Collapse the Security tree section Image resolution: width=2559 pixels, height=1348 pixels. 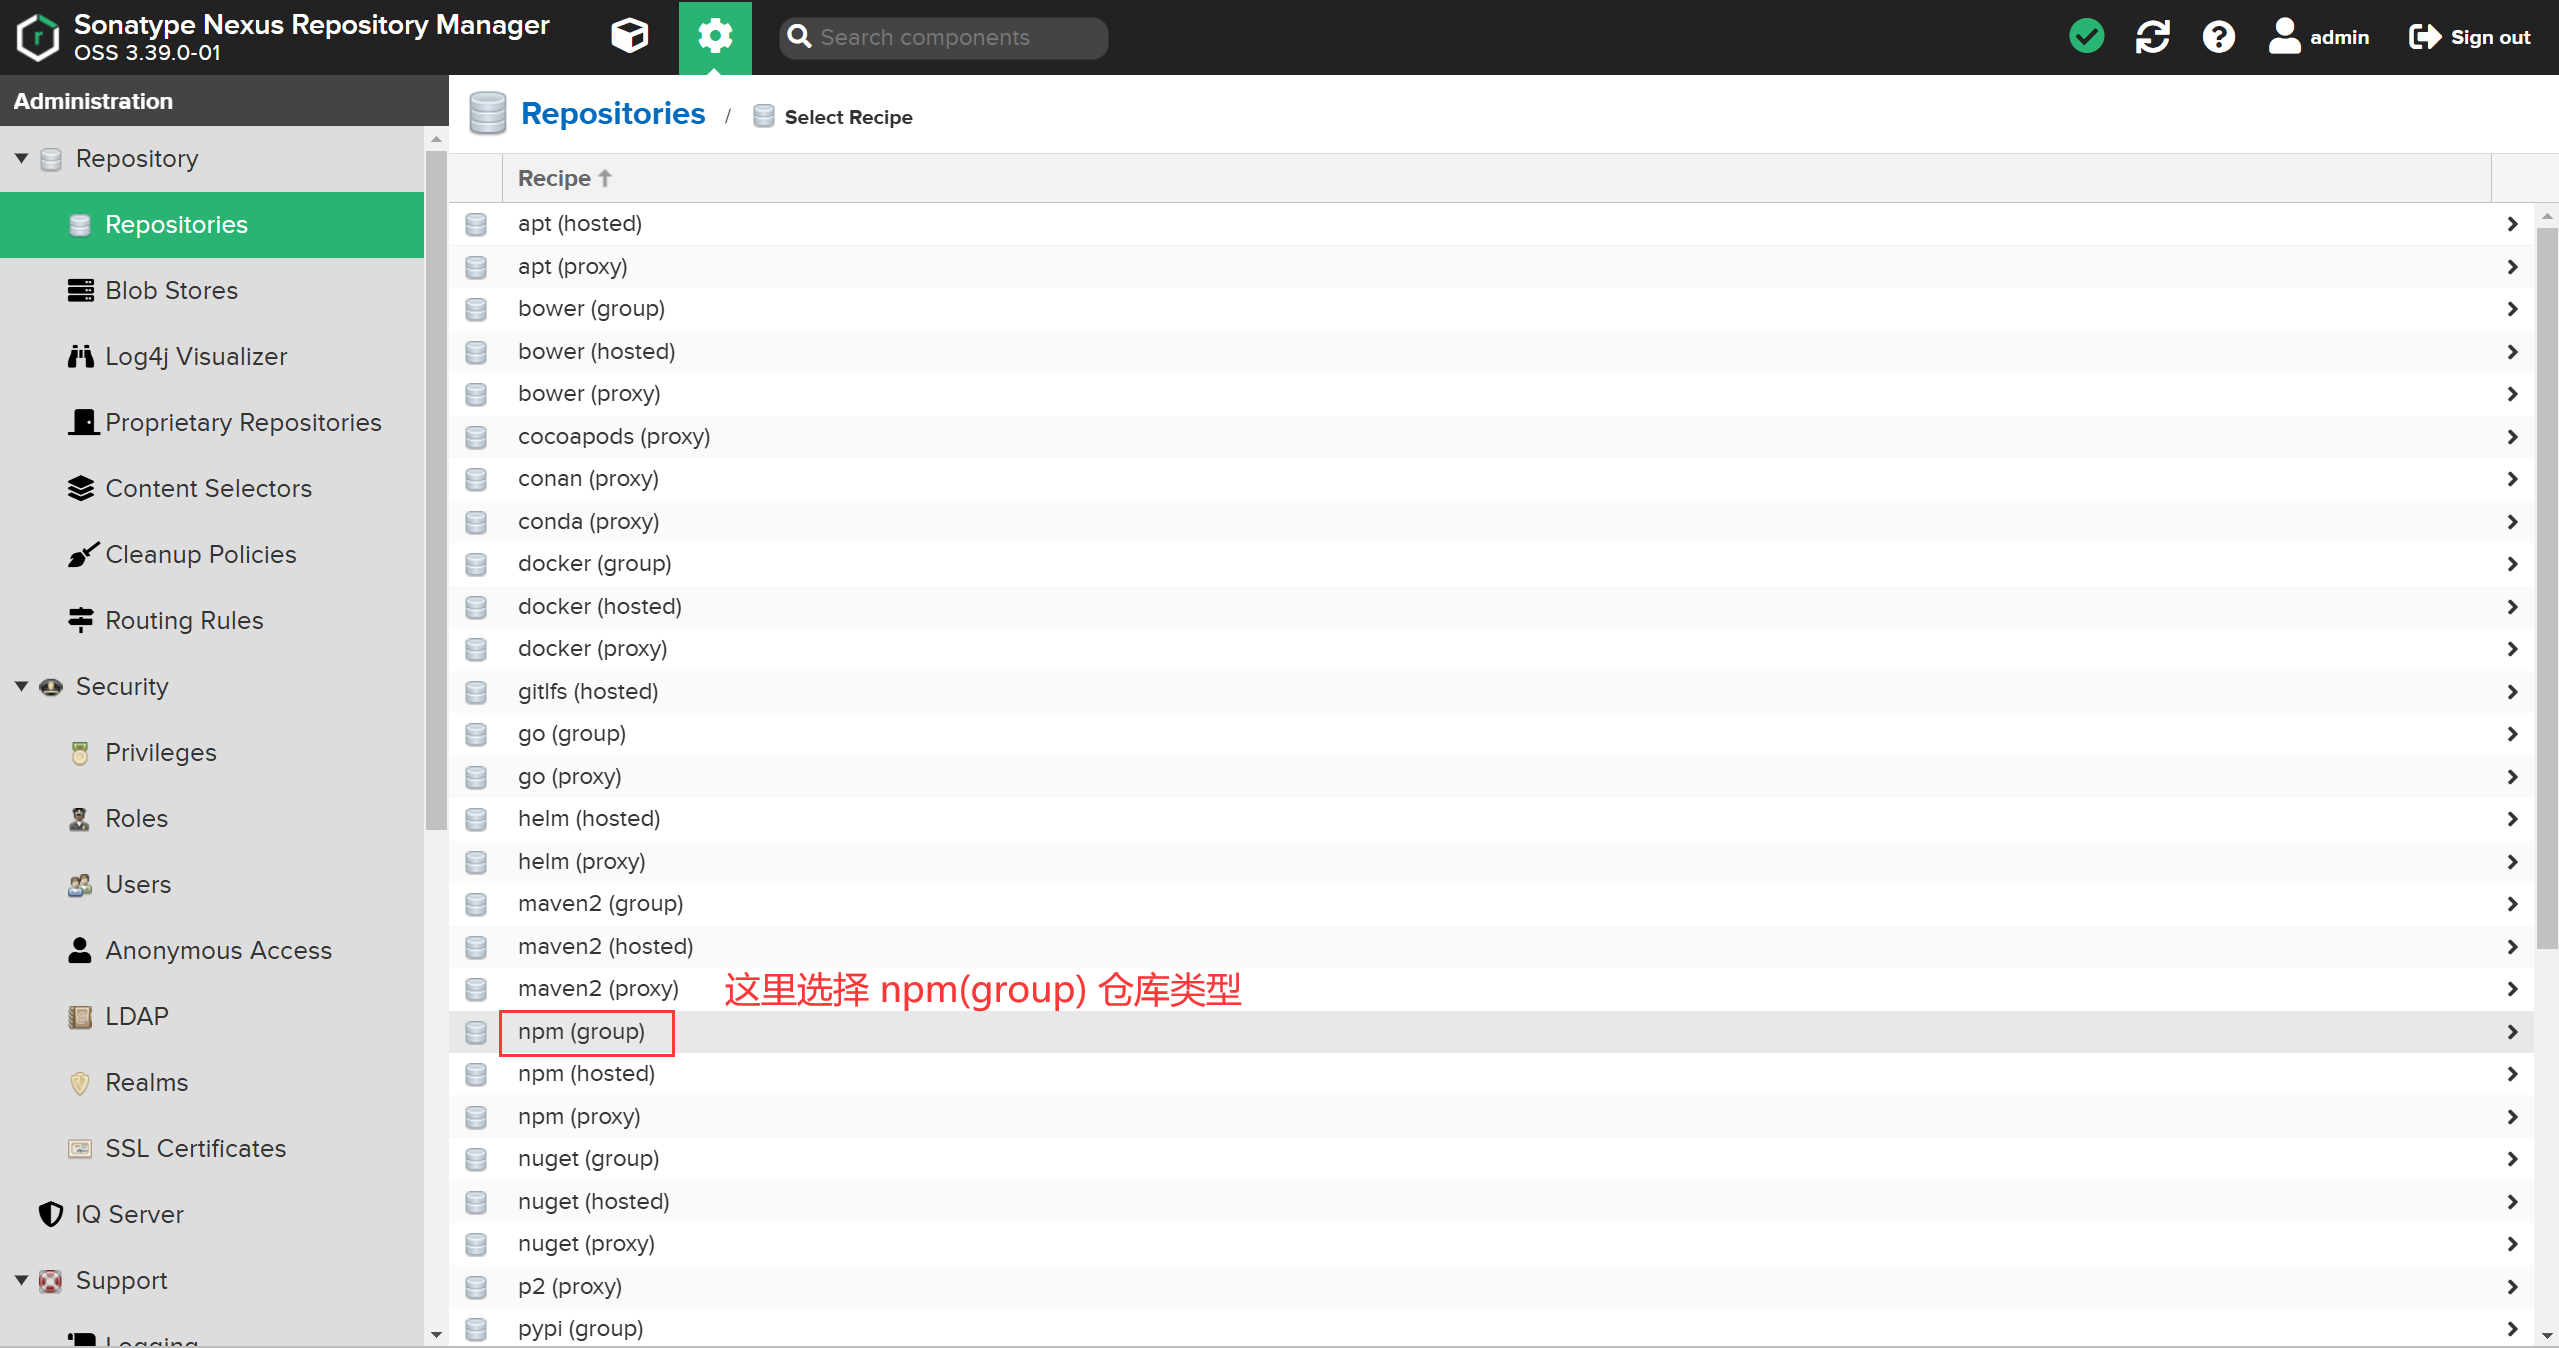click(21, 686)
